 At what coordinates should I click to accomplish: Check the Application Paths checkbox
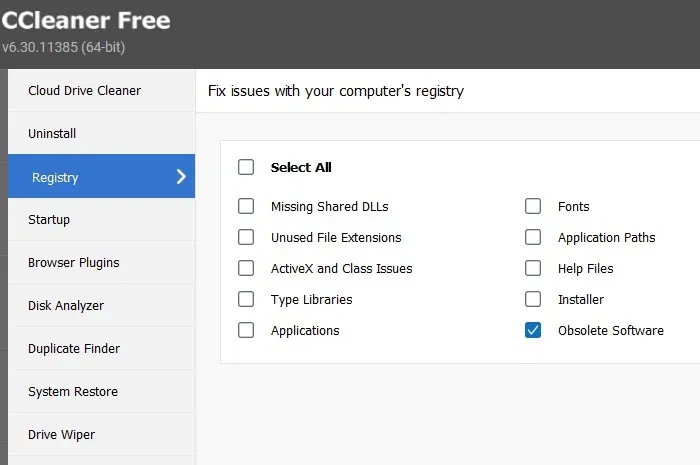(533, 237)
